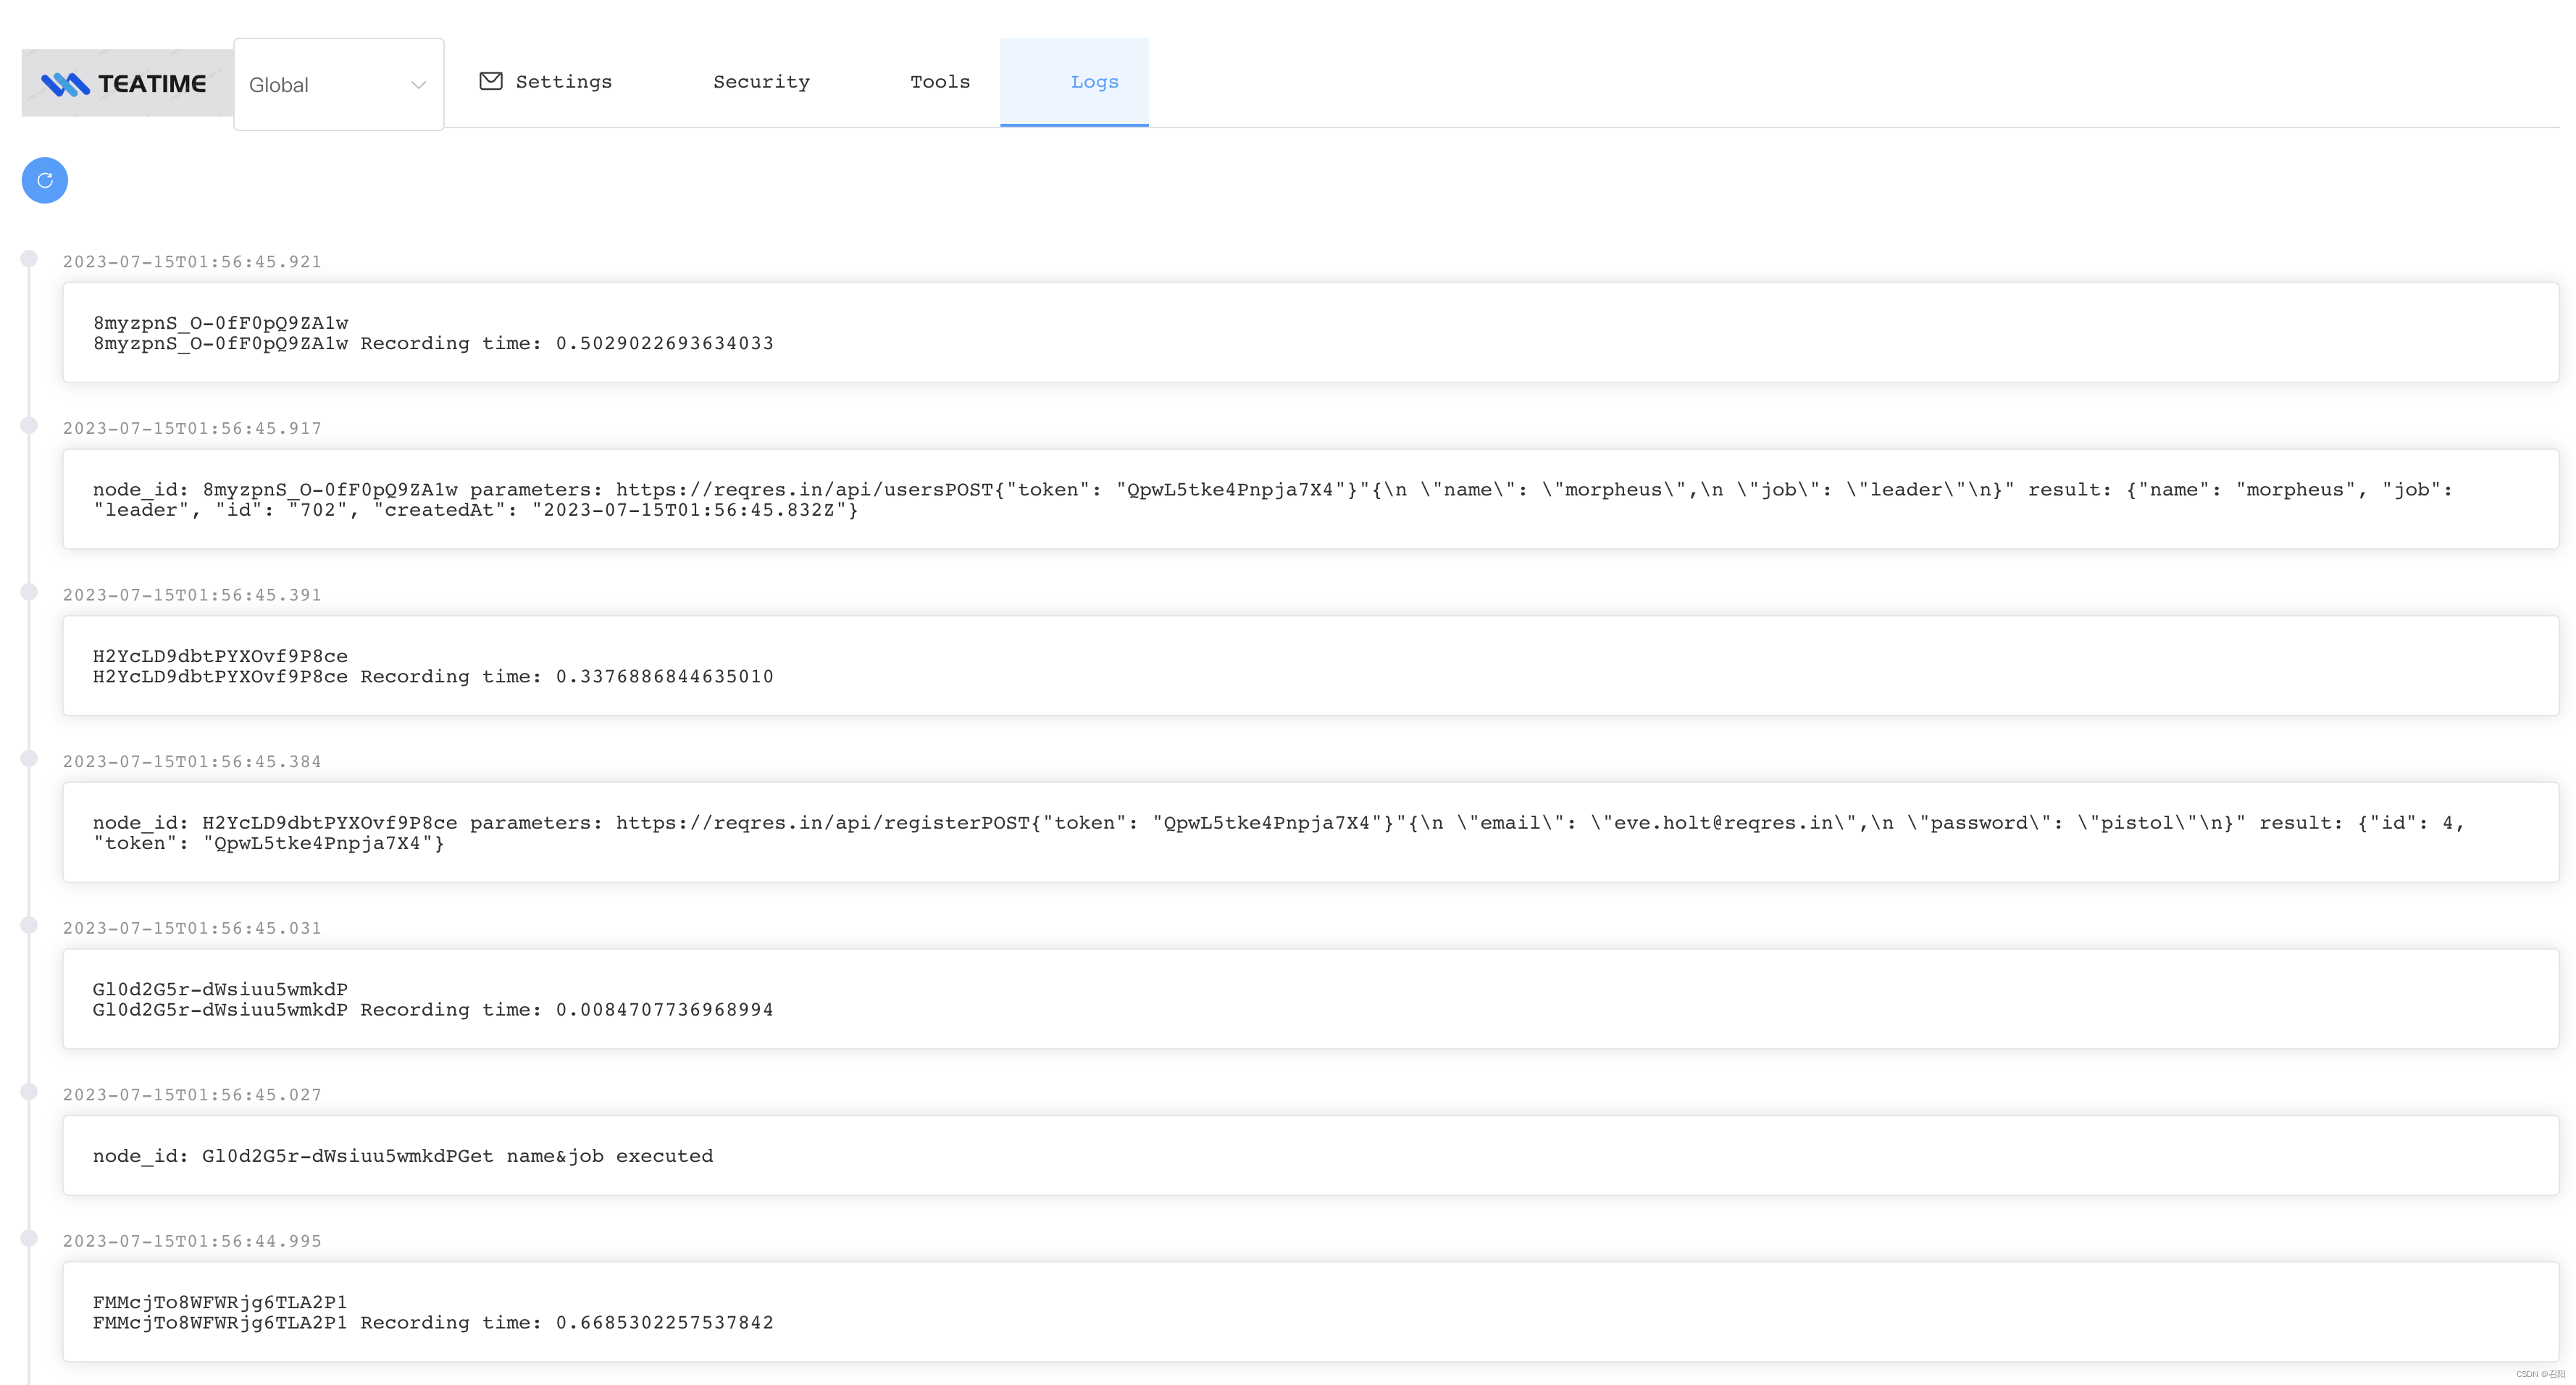Click the Settings envelope icon

(x=491, y=82)
